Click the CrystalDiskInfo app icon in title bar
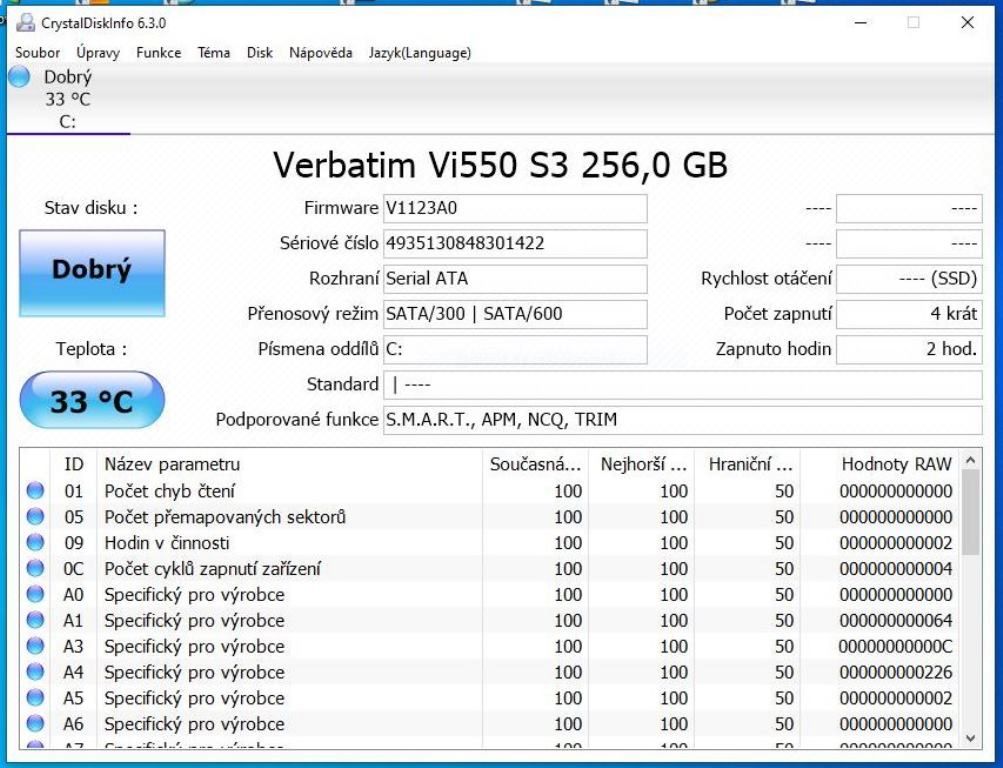Screen dimensions: 1003x768 coord(25,23)
